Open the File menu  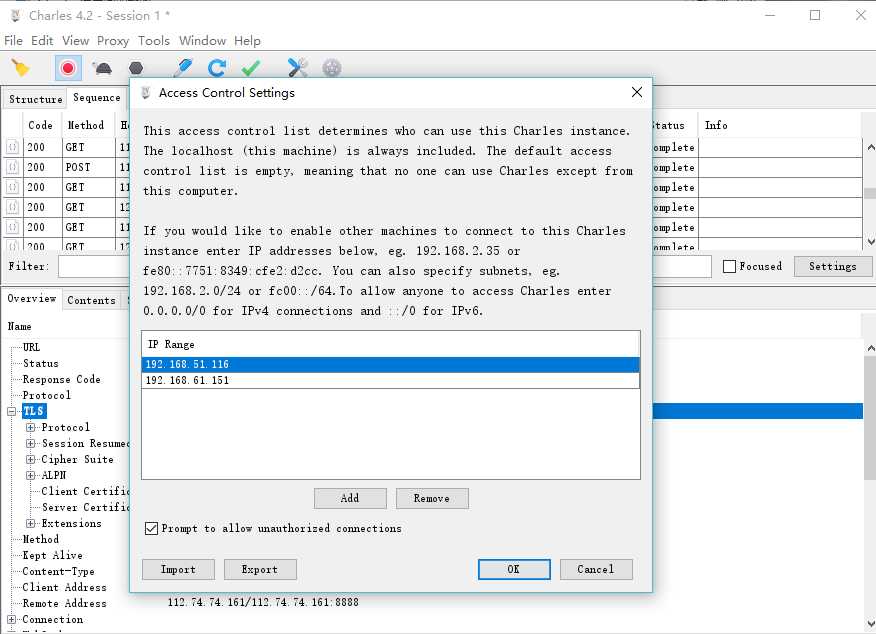(x=13, y=41)
